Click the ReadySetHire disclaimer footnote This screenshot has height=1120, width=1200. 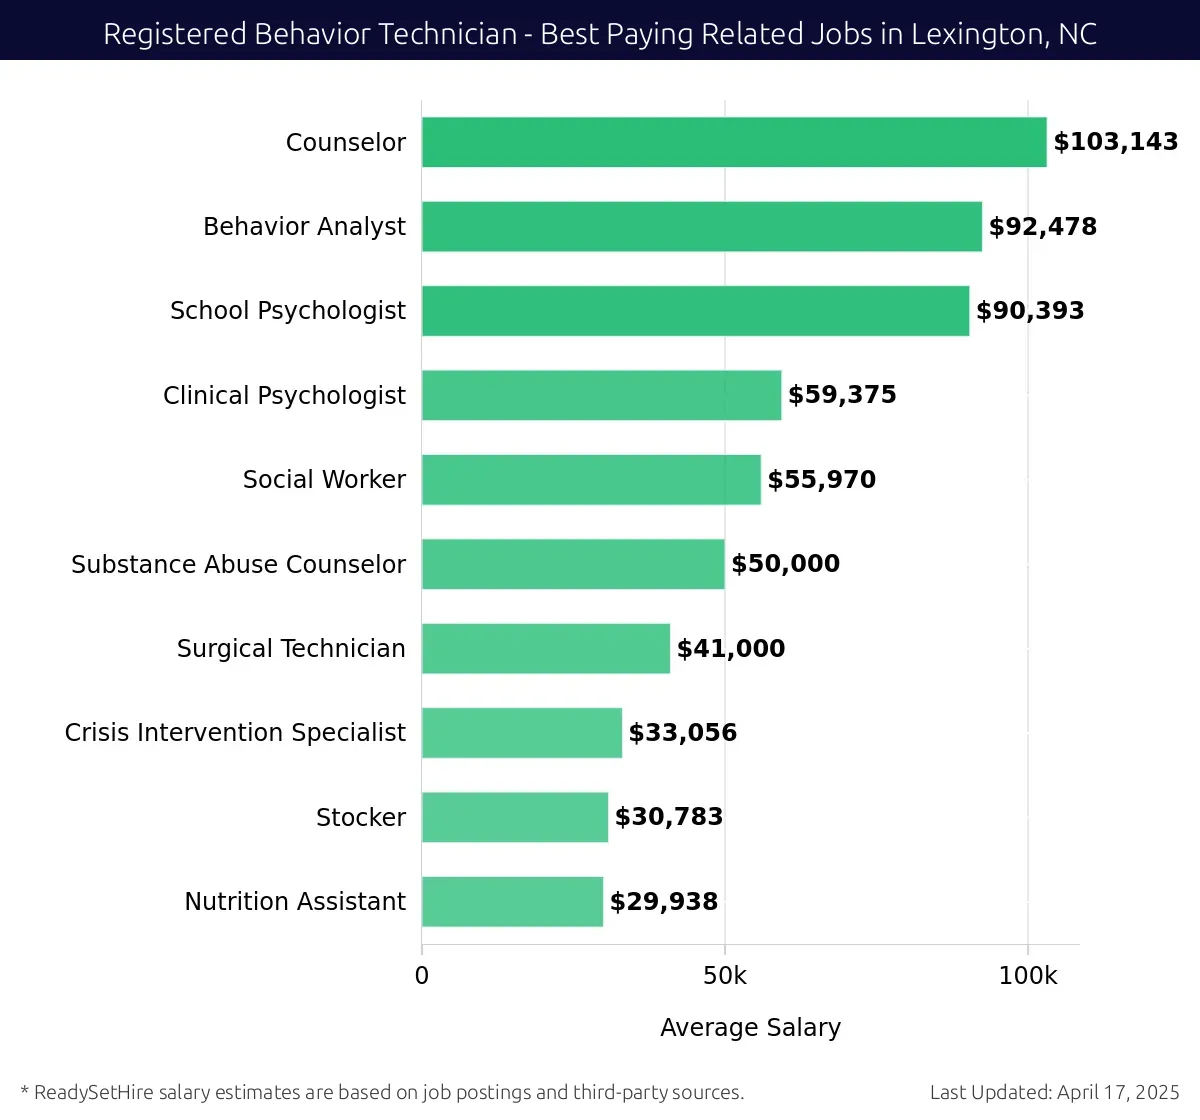click(x=384, y=1093)
